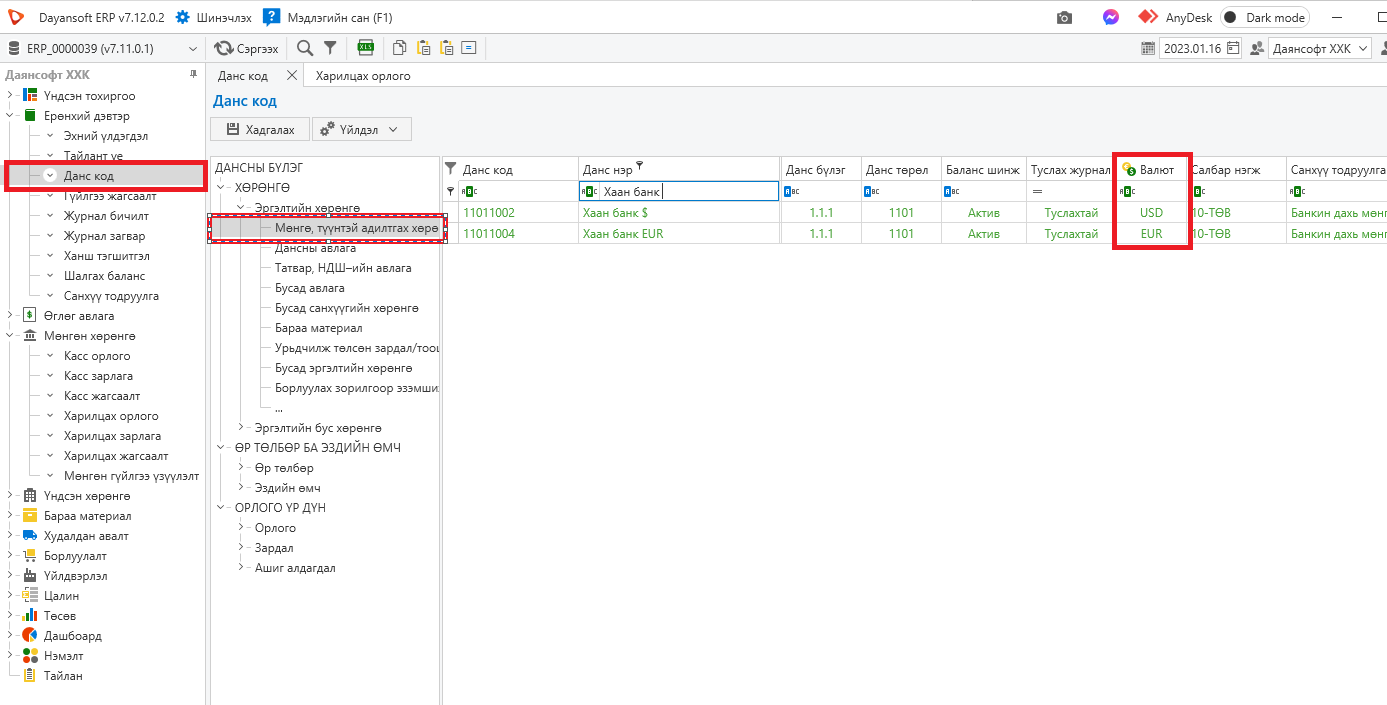Launch AnyDesk from the title bar
Screen dimensions: 1387x705
[1174, 18]
